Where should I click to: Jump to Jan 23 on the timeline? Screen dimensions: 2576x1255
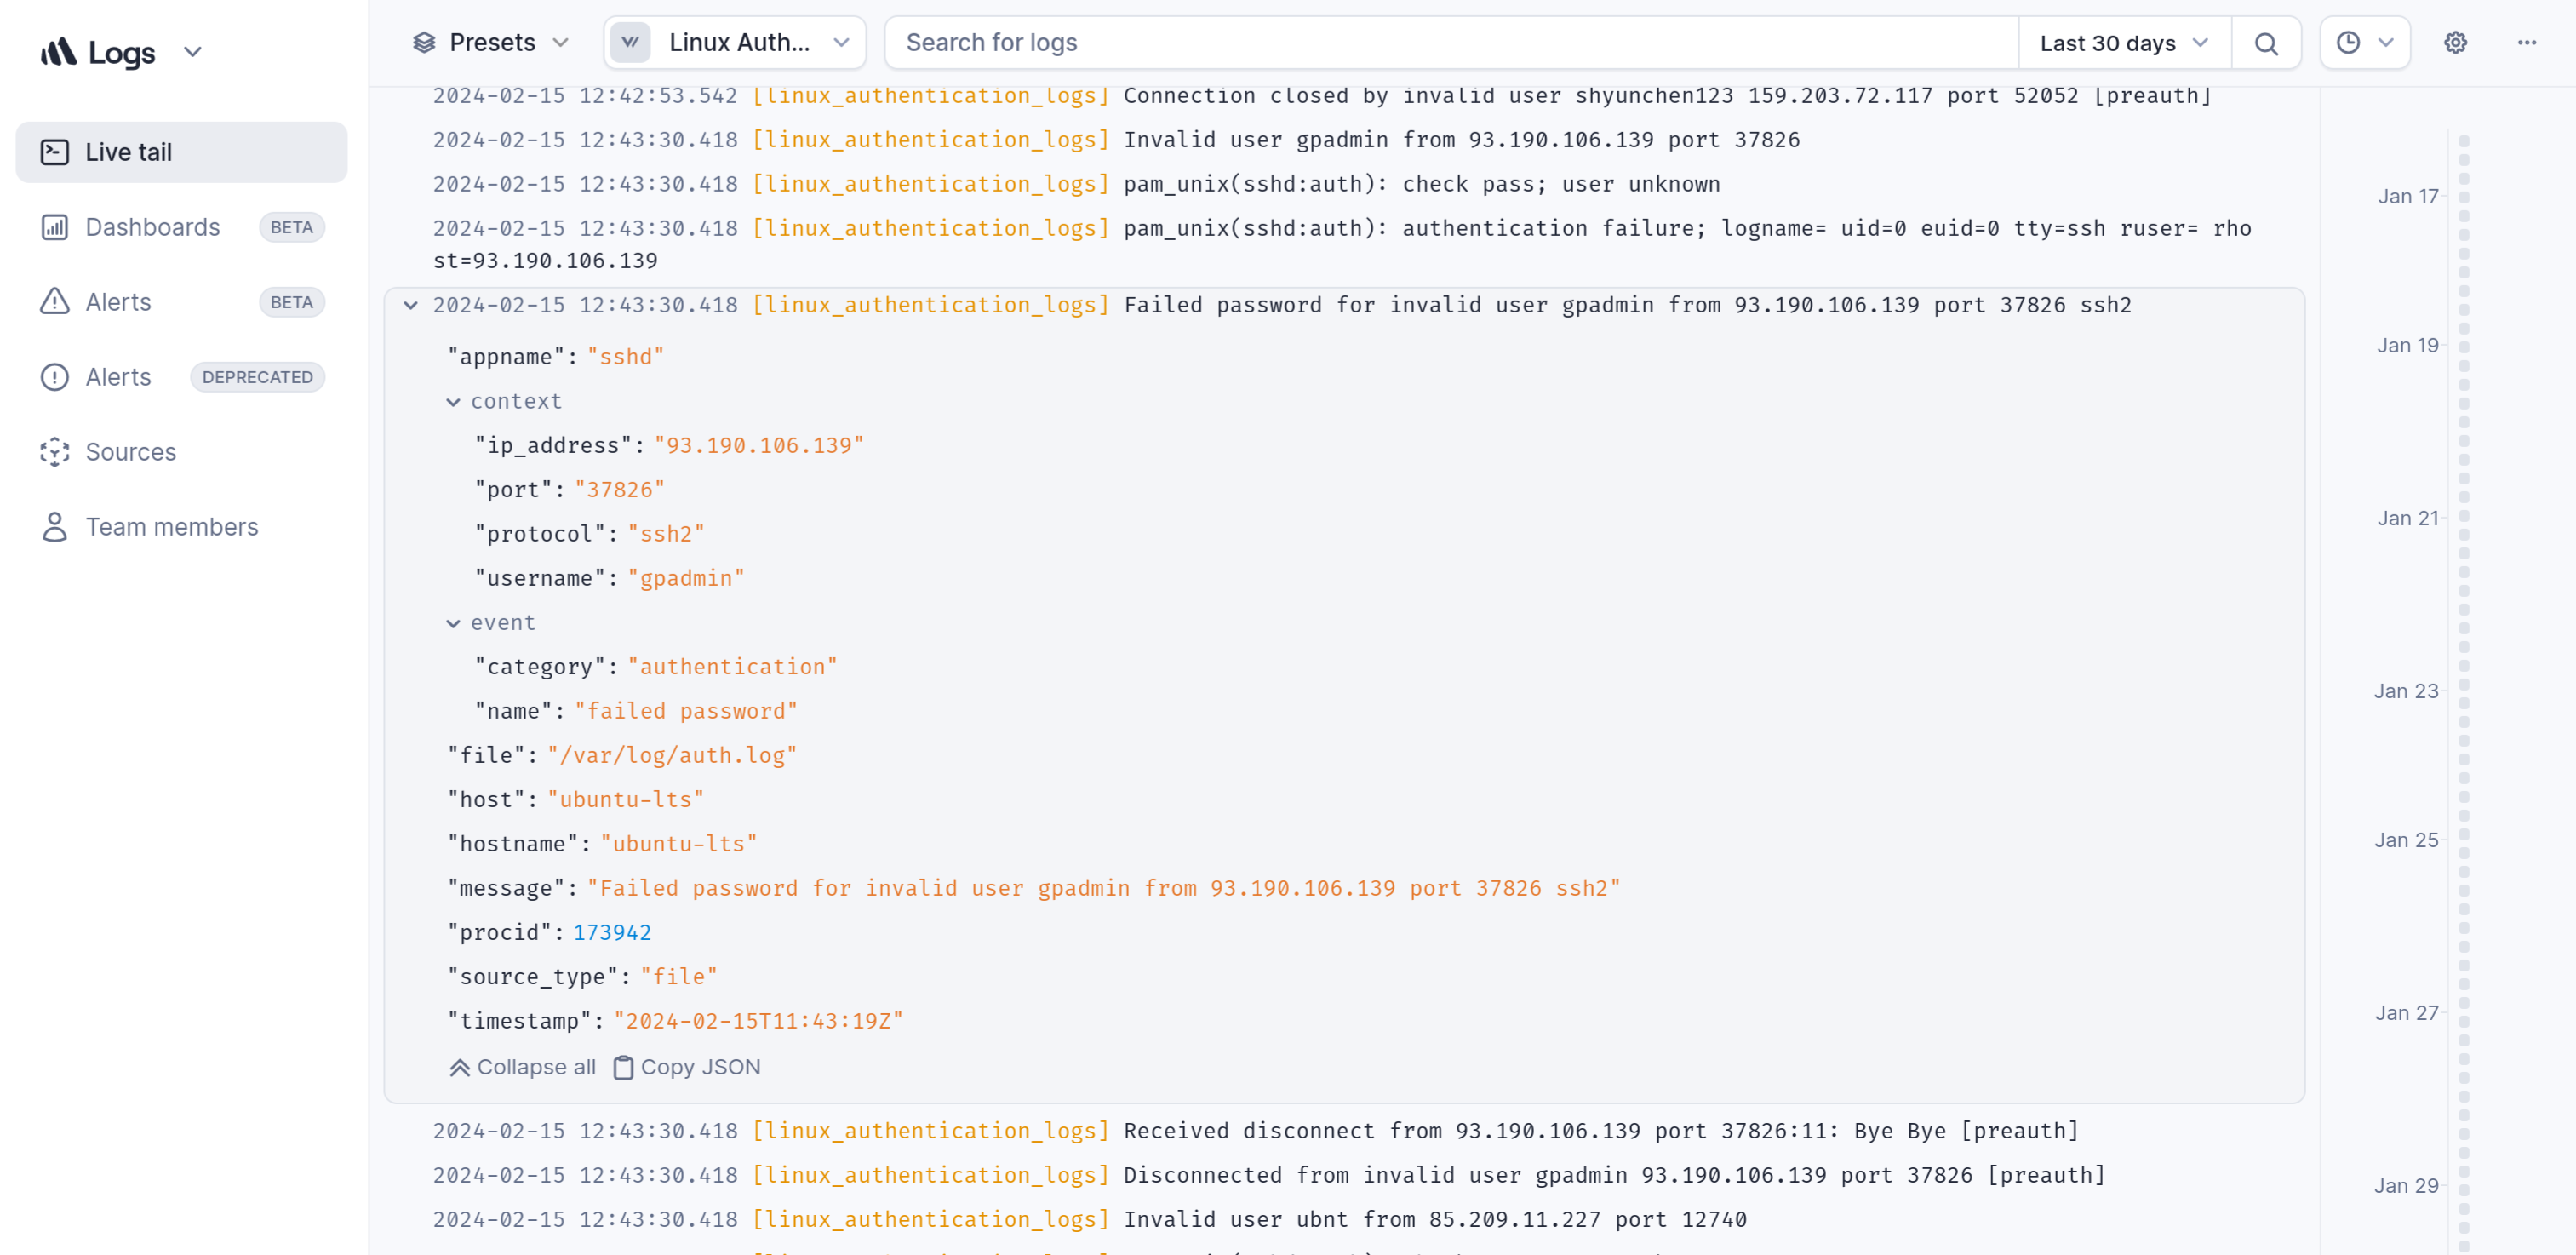coord(2405,691)
